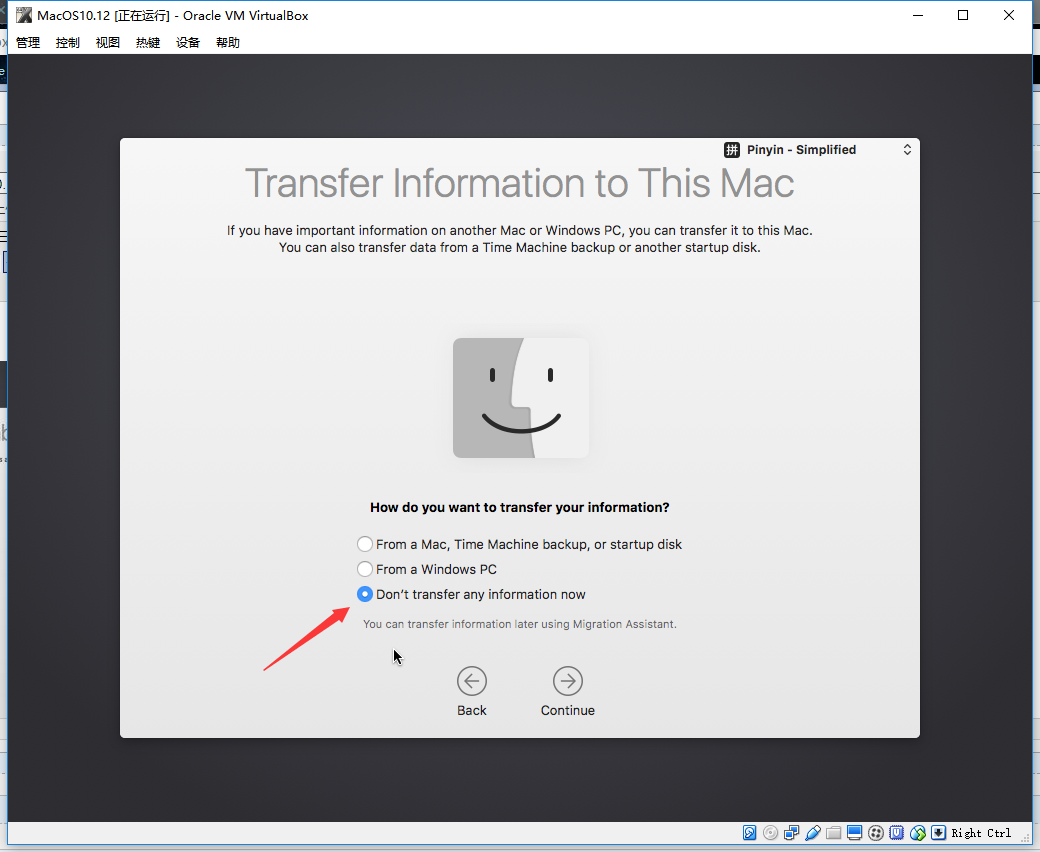Select Don't transfer any information now
Image resolution: width=1040 pixels, height=852 pixels.
point(471,595)
